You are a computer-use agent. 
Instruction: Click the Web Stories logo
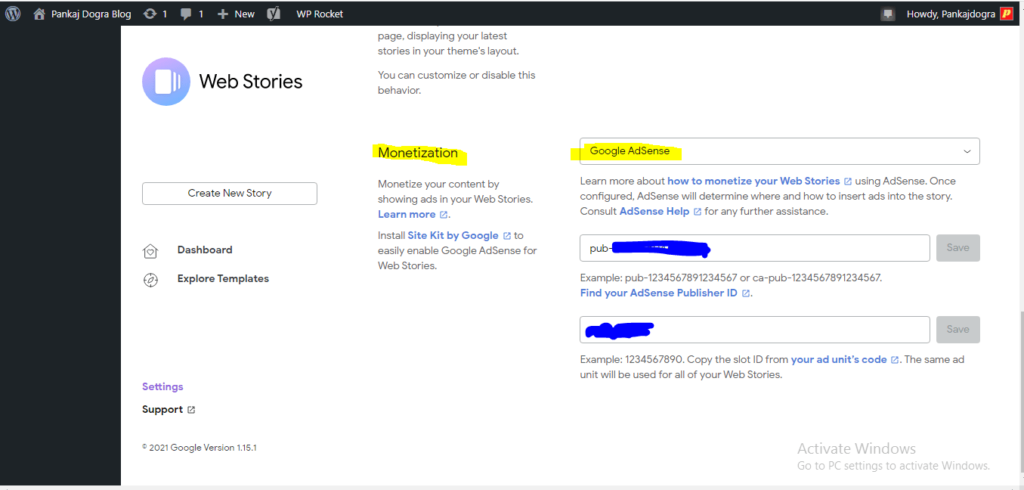tap(166, 82)
